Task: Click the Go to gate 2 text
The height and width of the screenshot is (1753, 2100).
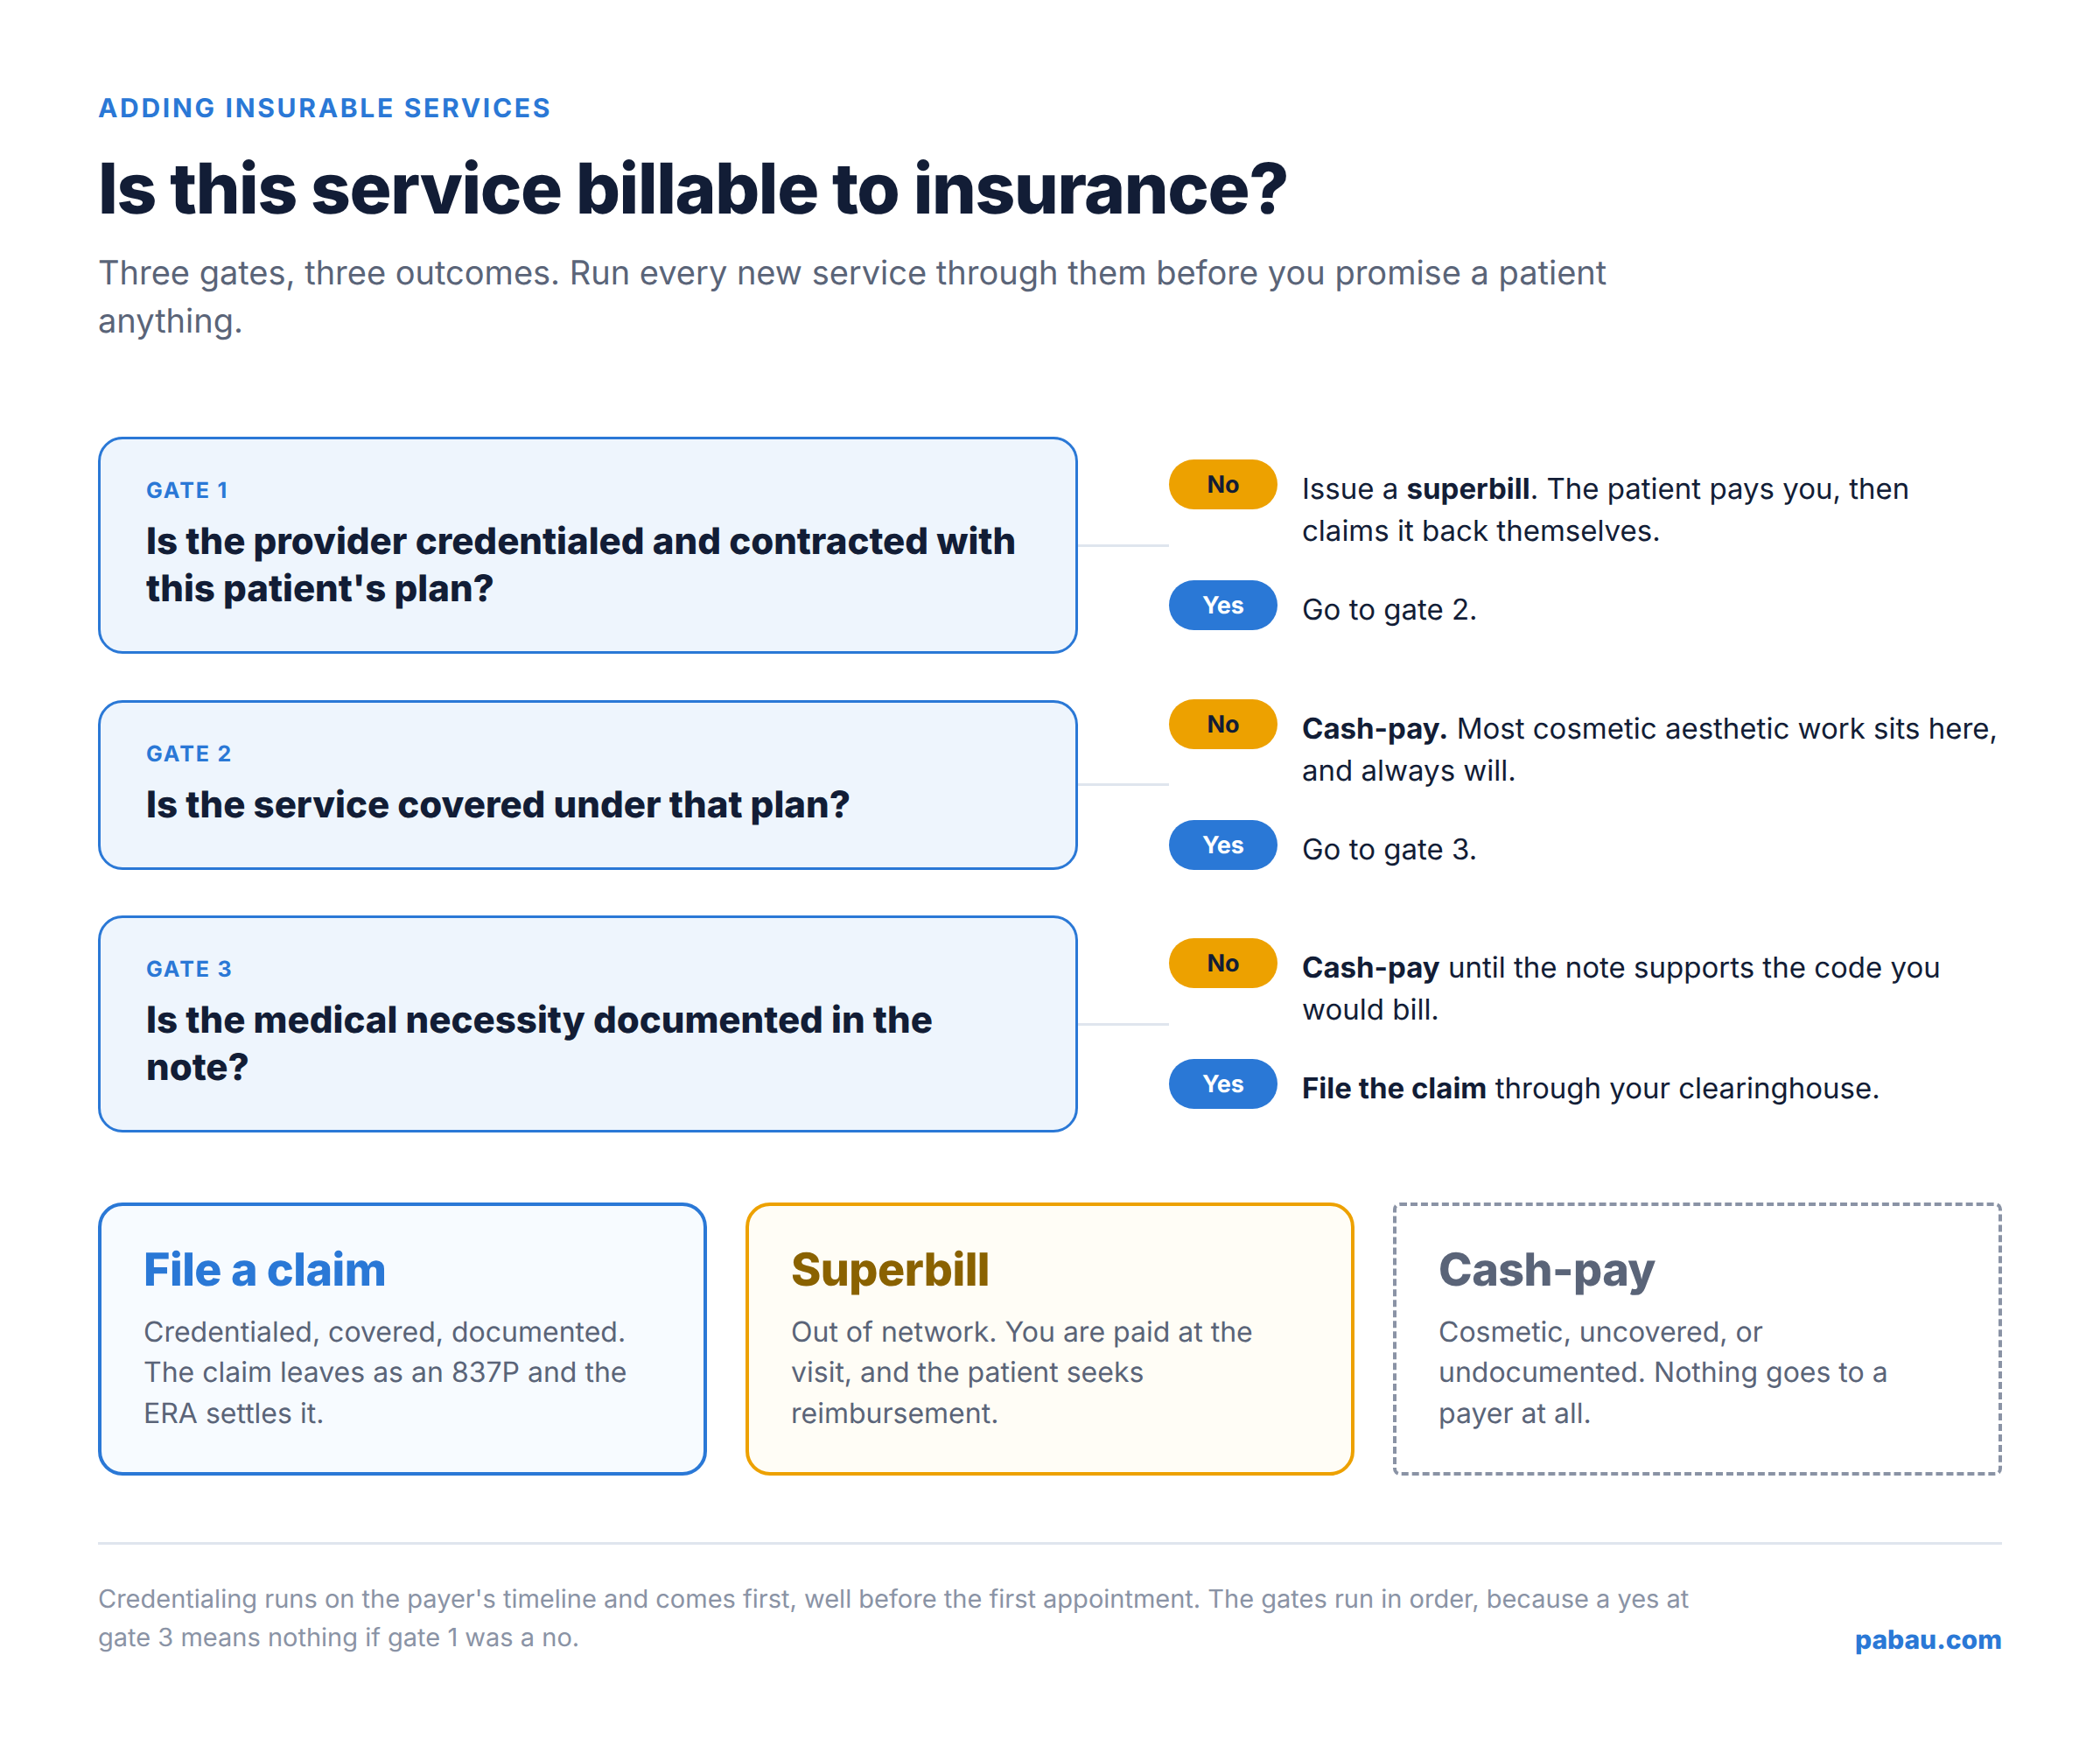Action: tap(1389, 610)
